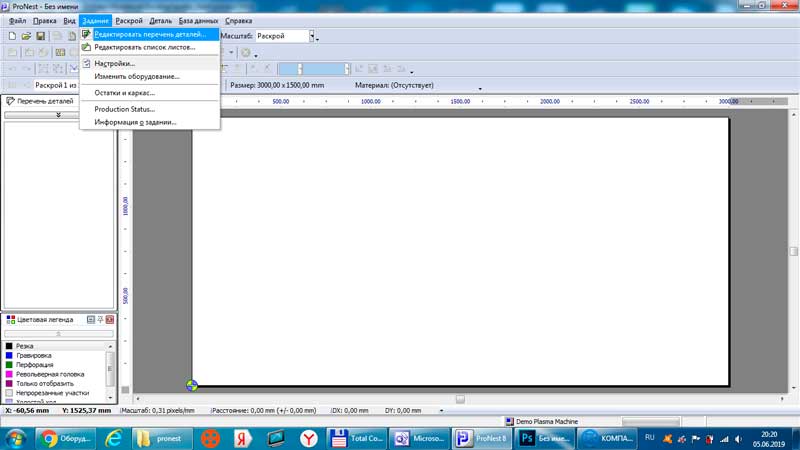This screenshot has height=450, width=800.
Task: Click the Цветовая легенда colored squares icon
Action: [10, 319]
